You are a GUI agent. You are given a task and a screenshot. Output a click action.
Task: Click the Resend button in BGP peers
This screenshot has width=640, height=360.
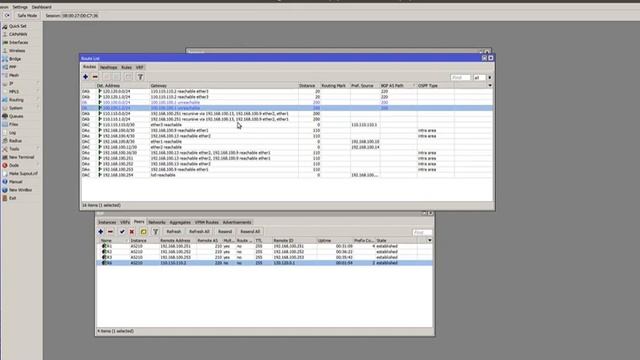tap(224, 232)
